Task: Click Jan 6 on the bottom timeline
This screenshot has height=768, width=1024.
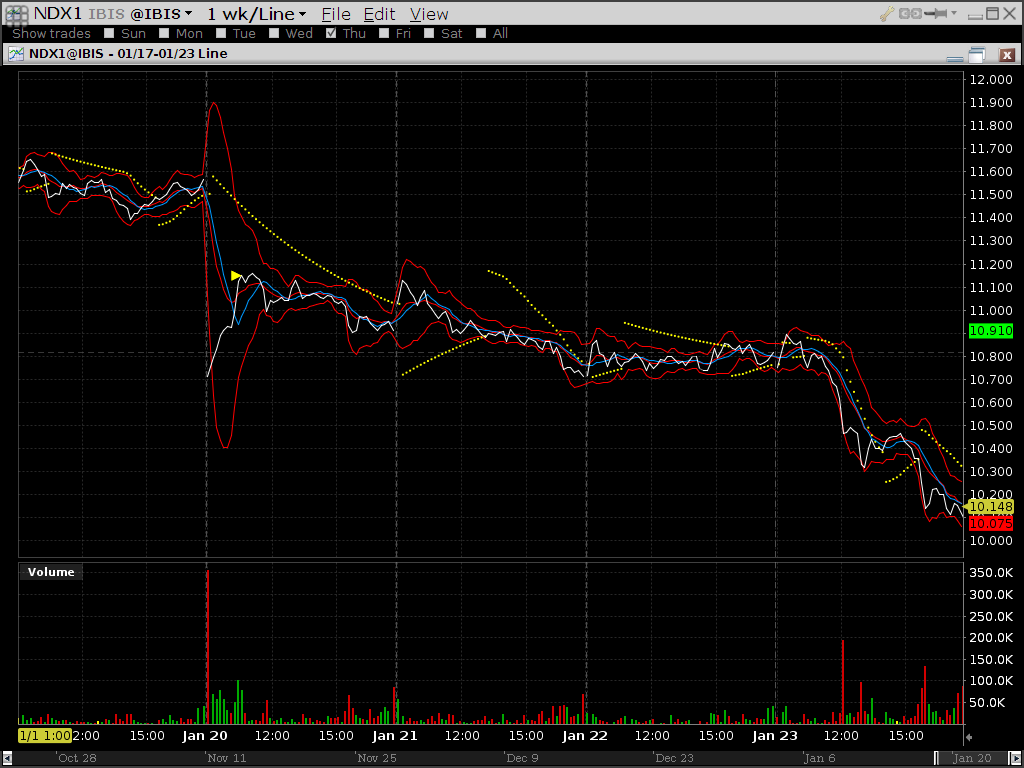Action: pos(819,758)
